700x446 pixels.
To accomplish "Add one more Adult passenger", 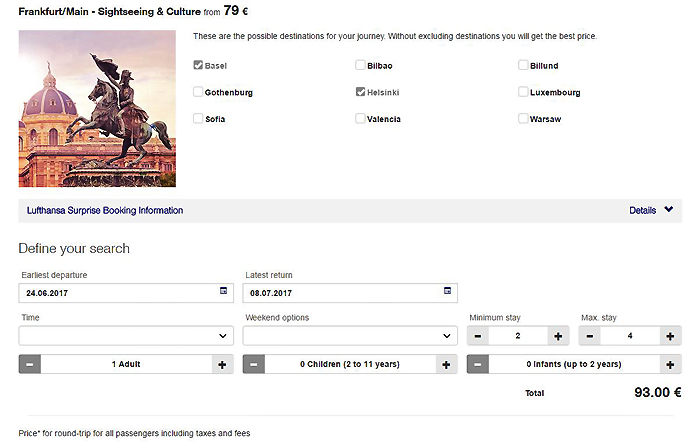I will [x=221, y=365].
